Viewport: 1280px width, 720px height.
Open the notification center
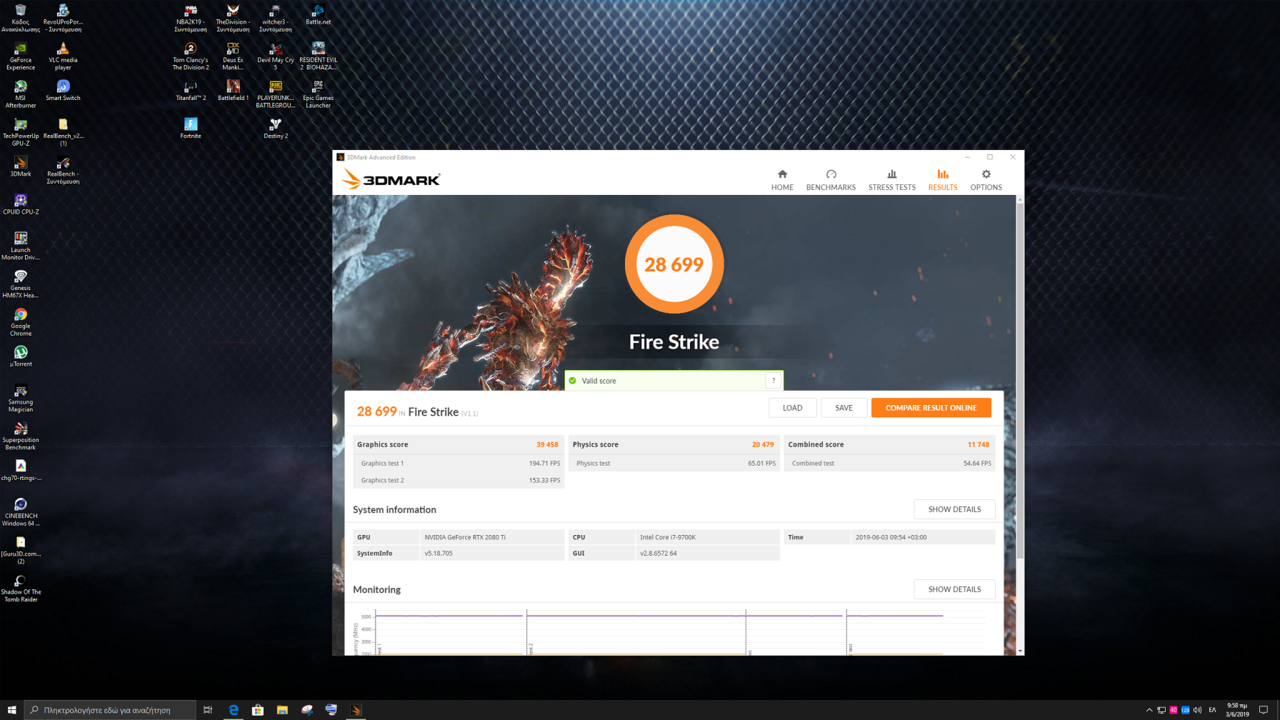click(1264, 710)
